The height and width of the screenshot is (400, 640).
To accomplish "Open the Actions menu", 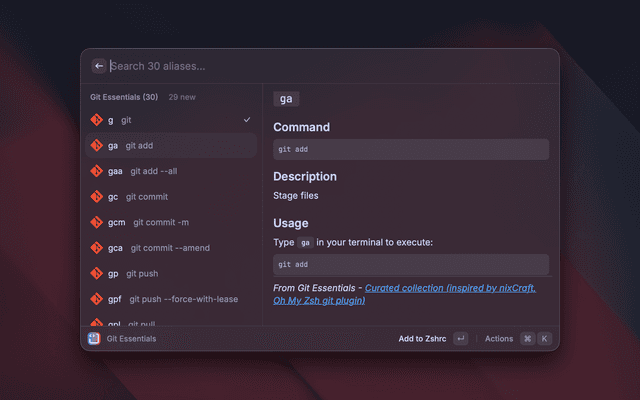I will click(498, 339).
